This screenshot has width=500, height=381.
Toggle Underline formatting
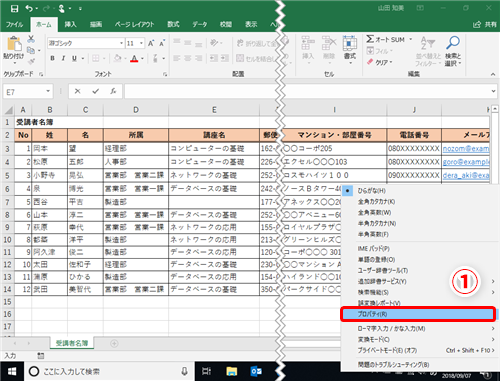(x=74, y=58)
